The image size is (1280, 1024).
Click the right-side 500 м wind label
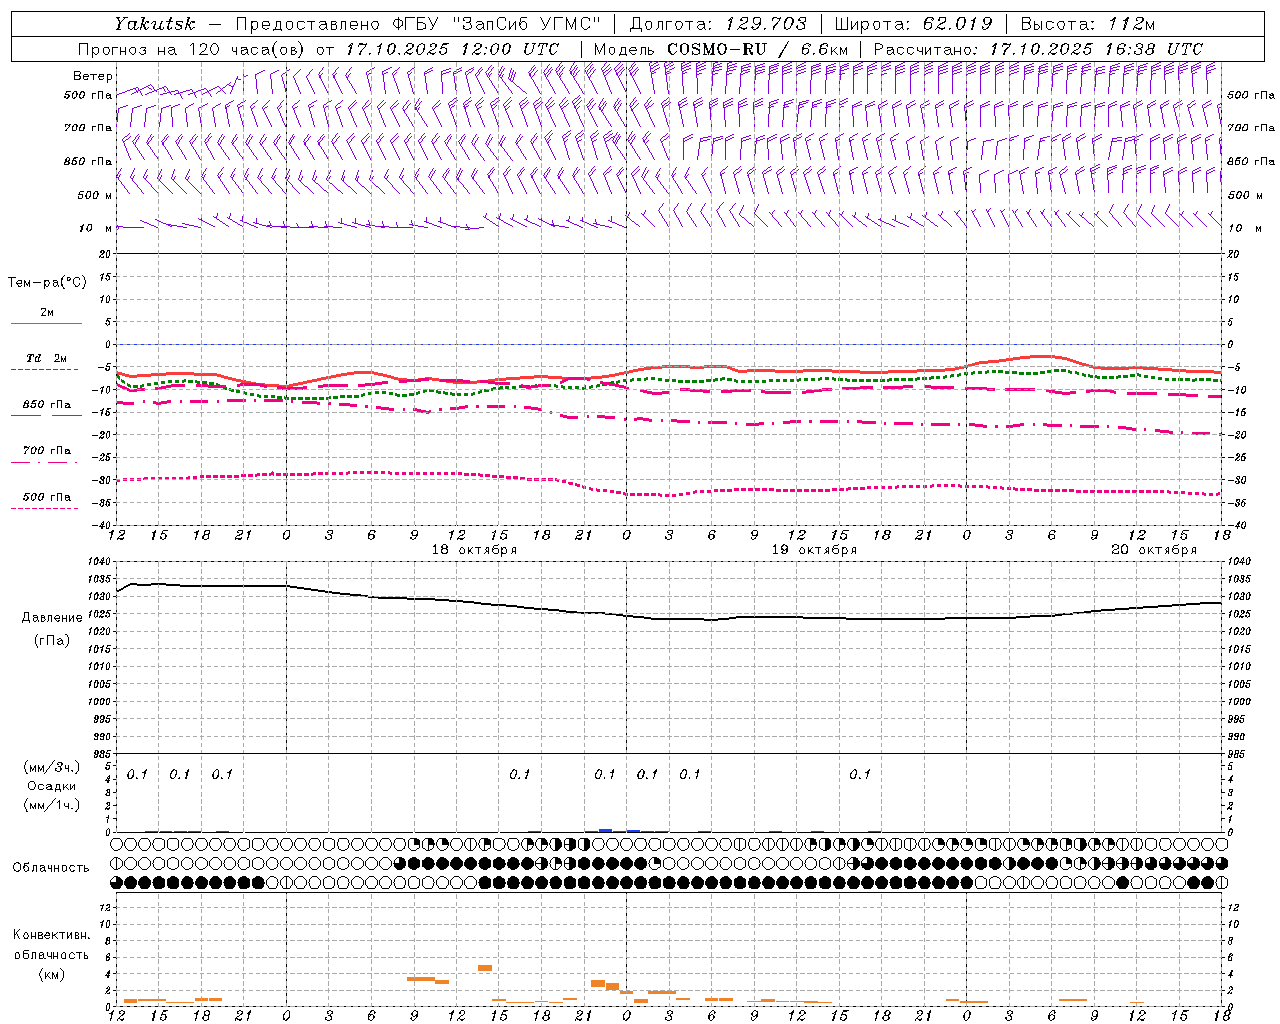point(1245,195)
